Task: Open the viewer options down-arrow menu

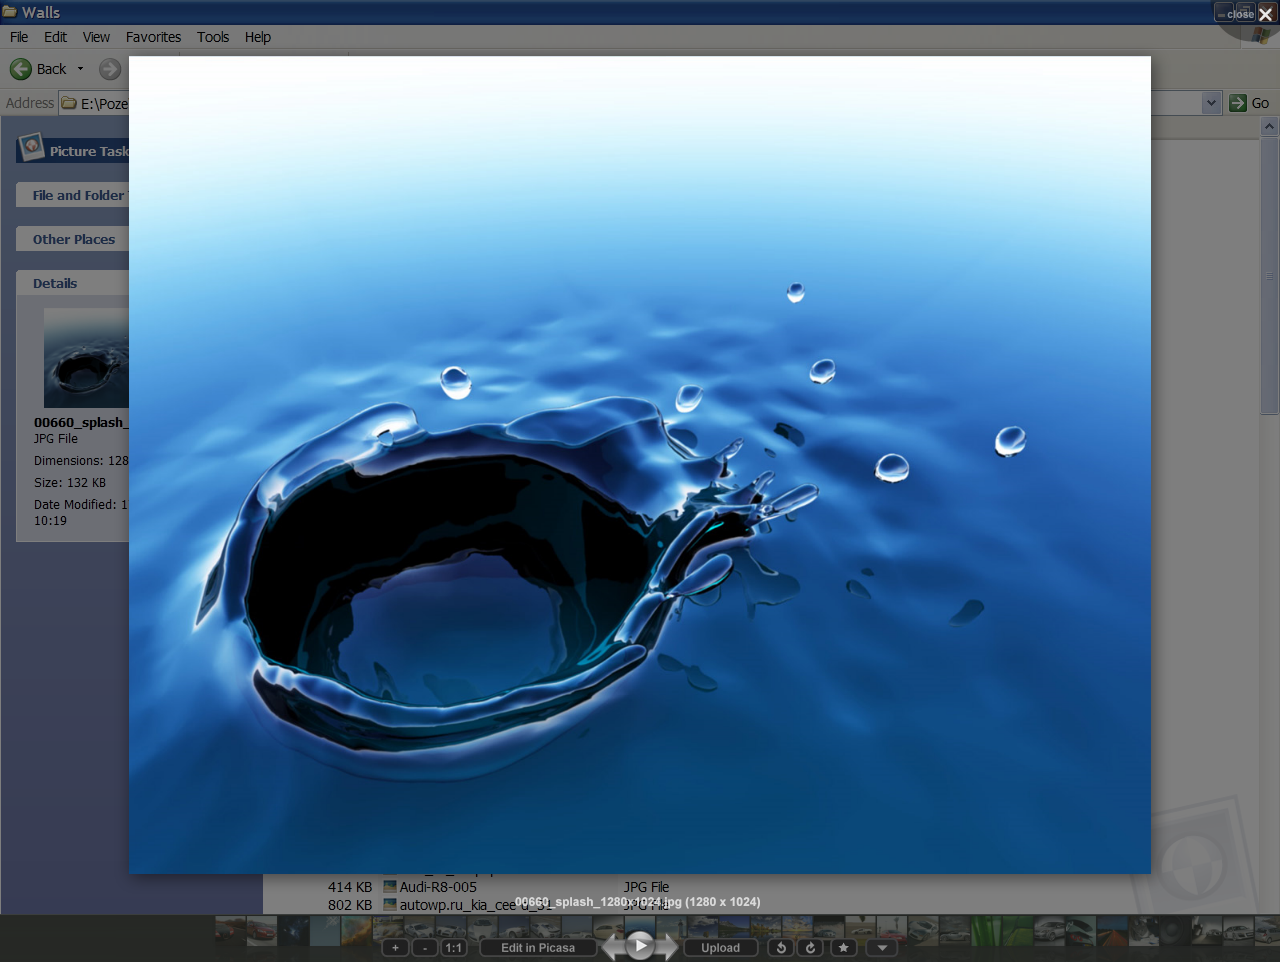Action: coord(882,947)
